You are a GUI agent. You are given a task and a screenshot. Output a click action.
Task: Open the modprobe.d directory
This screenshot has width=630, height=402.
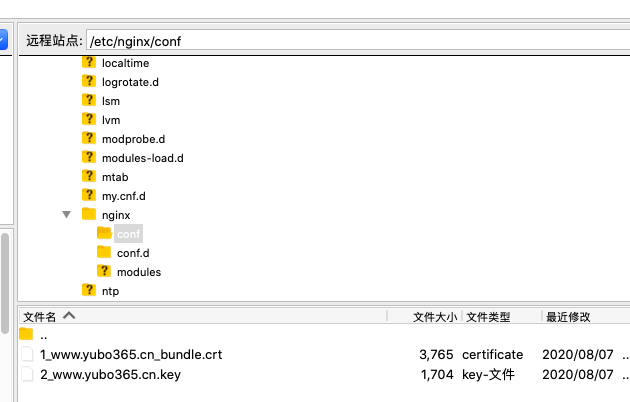point(133,139)
